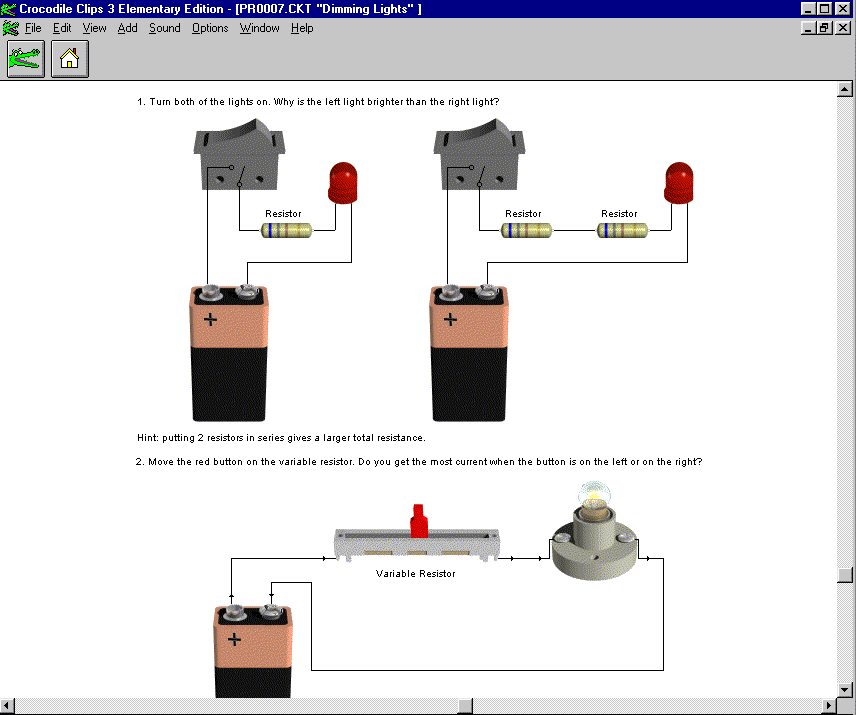
Task: Click the question 2 instruction text
Action: pos(419,462)
